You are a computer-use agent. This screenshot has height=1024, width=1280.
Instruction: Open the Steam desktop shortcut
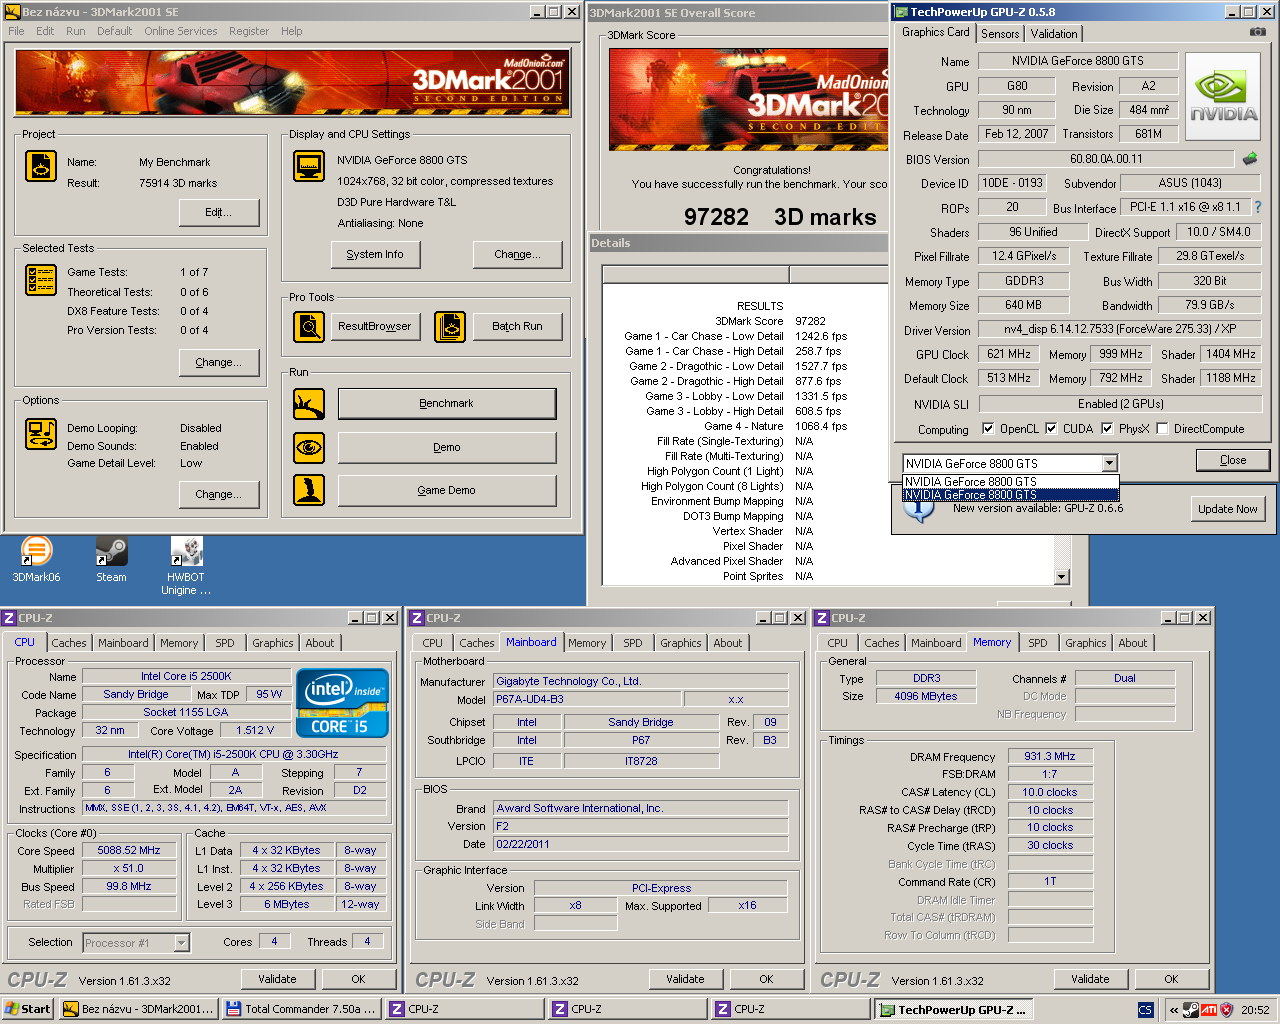pos(111,559)
